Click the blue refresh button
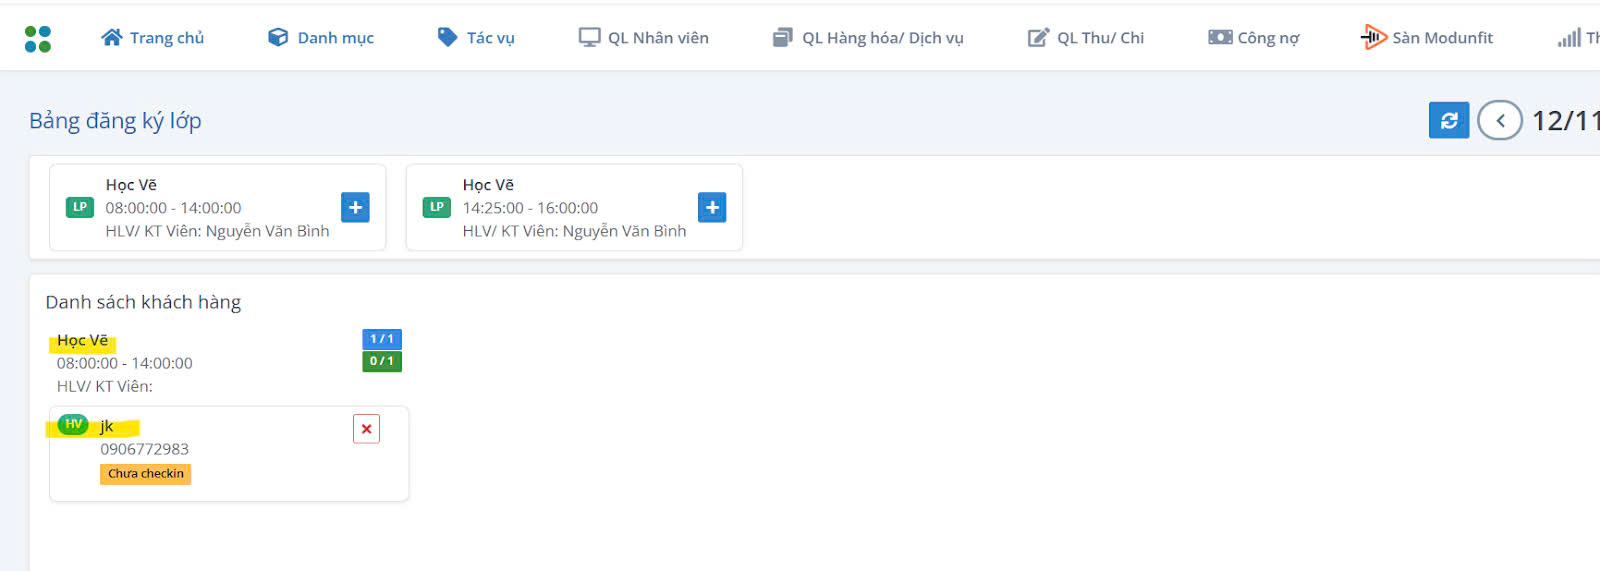This screenshot has height=571, width=1600. point(1448,121)
